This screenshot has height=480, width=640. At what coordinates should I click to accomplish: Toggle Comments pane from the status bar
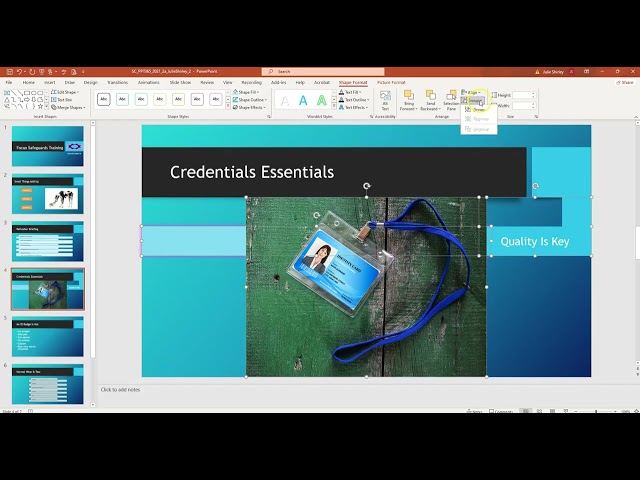pyautogui.click(x=501, y=411)
